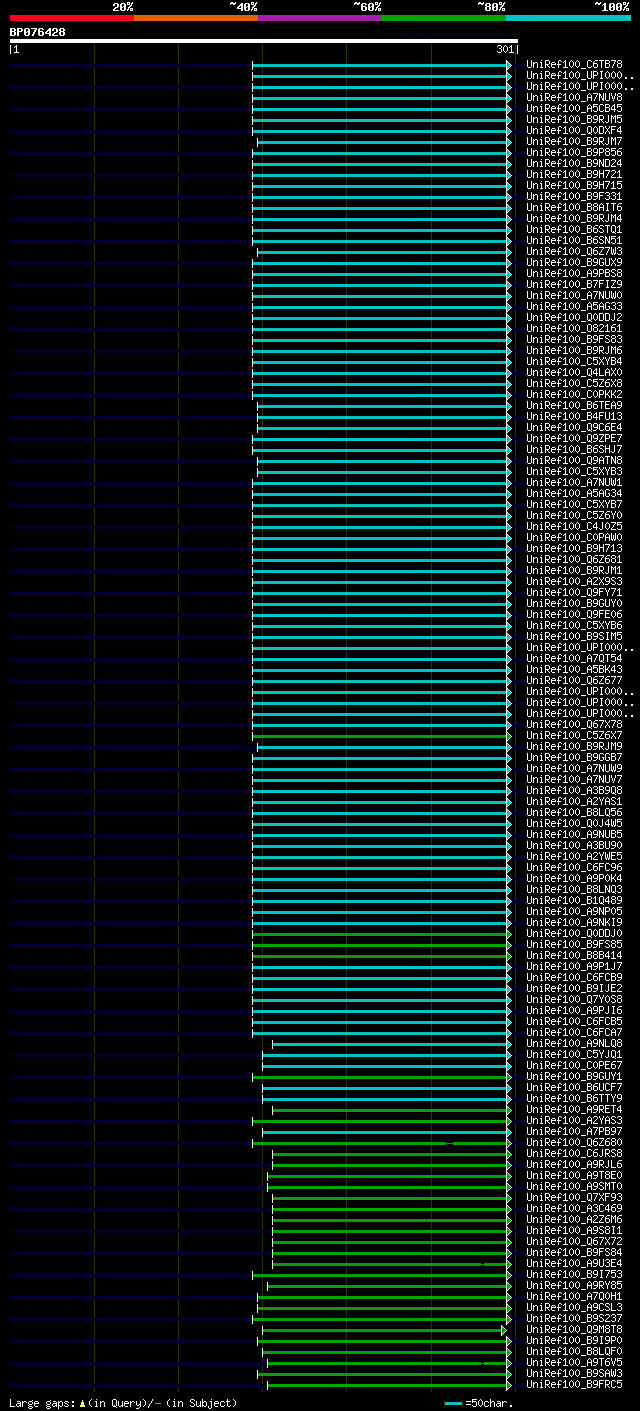Screen dimensions: 640x1411
Task: Select the hit label UniRef100_Q94TN8
Action: tap(574, 461)
